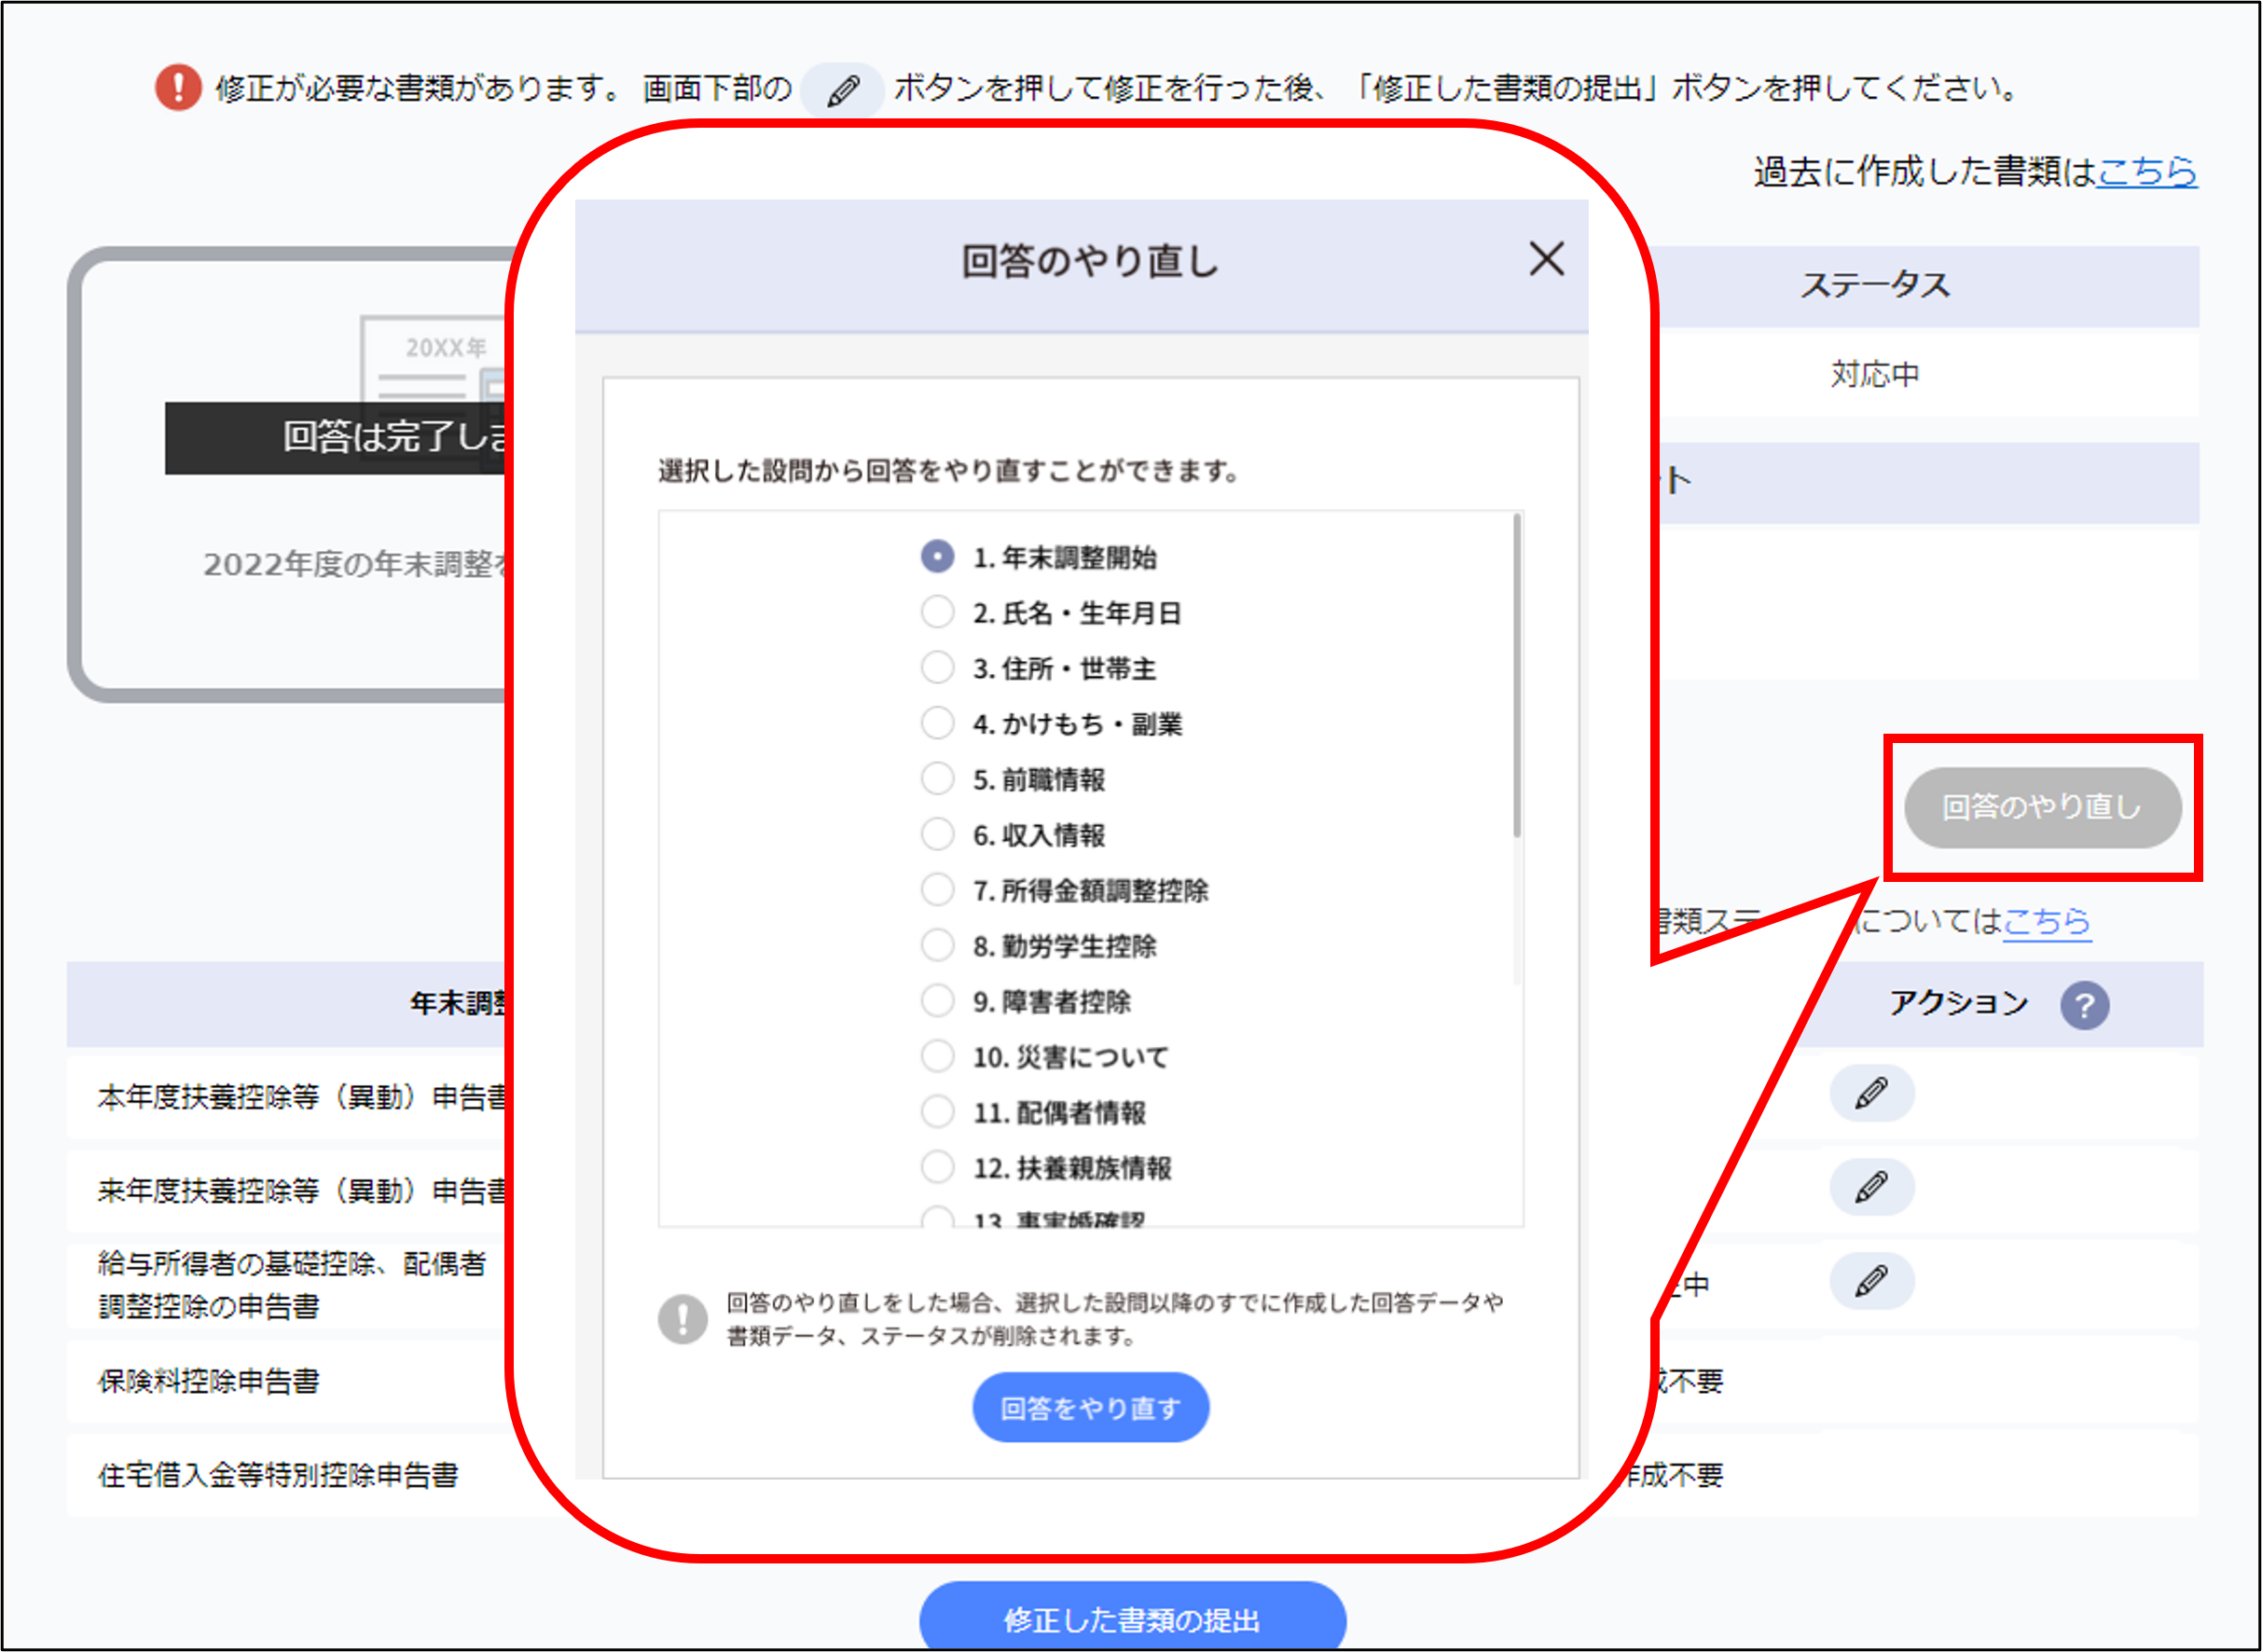Screen dimensions: 2262x1652
Task: Choose option 6. 収入情報
Action: click(937, 834)
